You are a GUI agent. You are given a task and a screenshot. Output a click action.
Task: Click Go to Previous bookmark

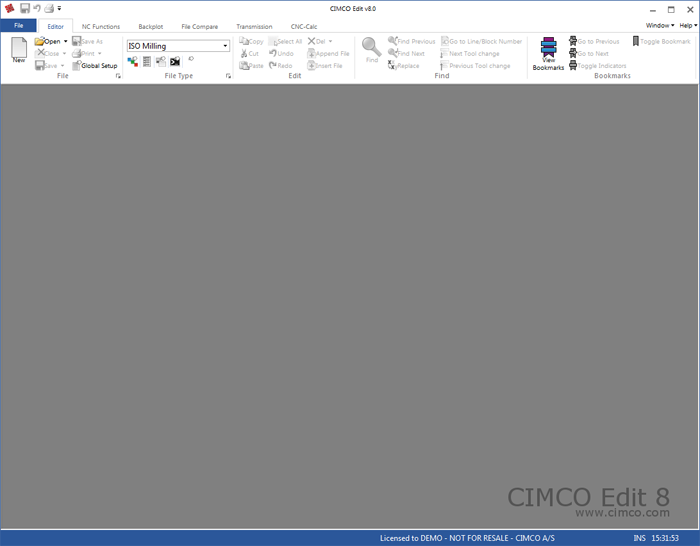(594, 41)
